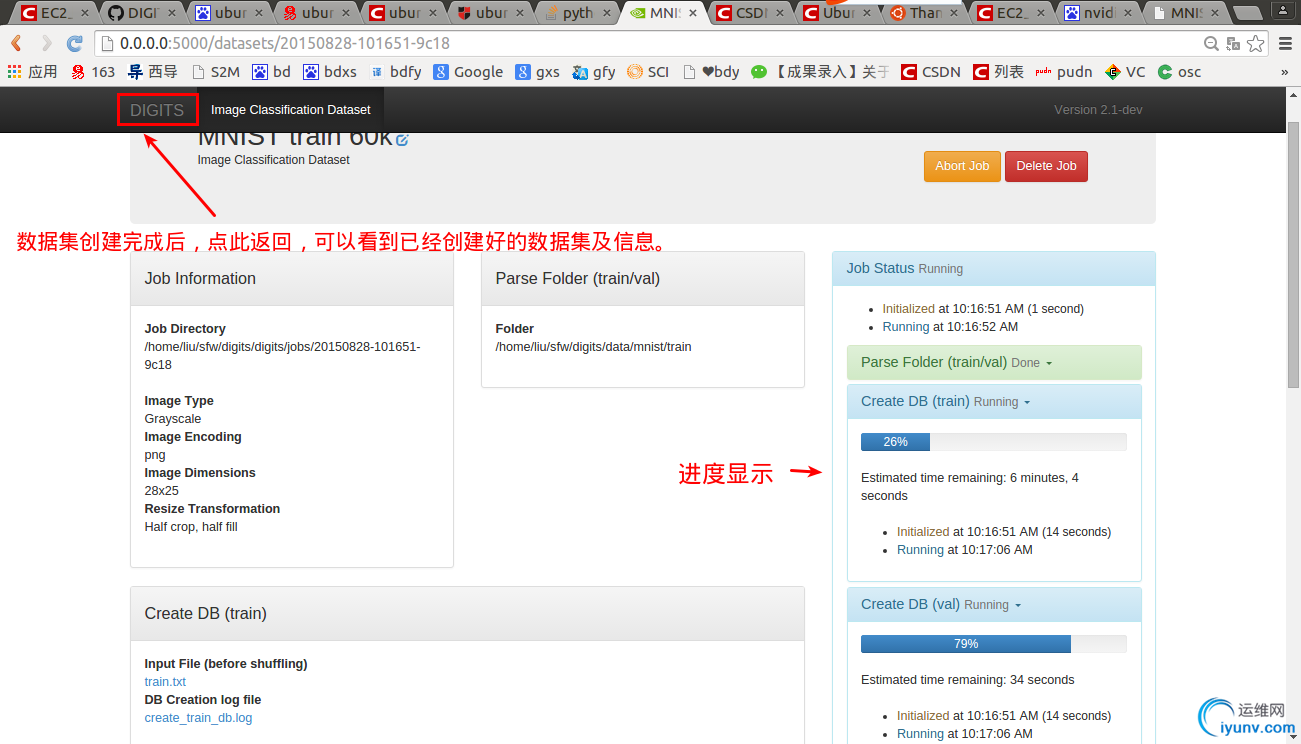Open Image Classification Dataset in navbar
Viewport: 1301px width, 744px height.
(290, 110)
